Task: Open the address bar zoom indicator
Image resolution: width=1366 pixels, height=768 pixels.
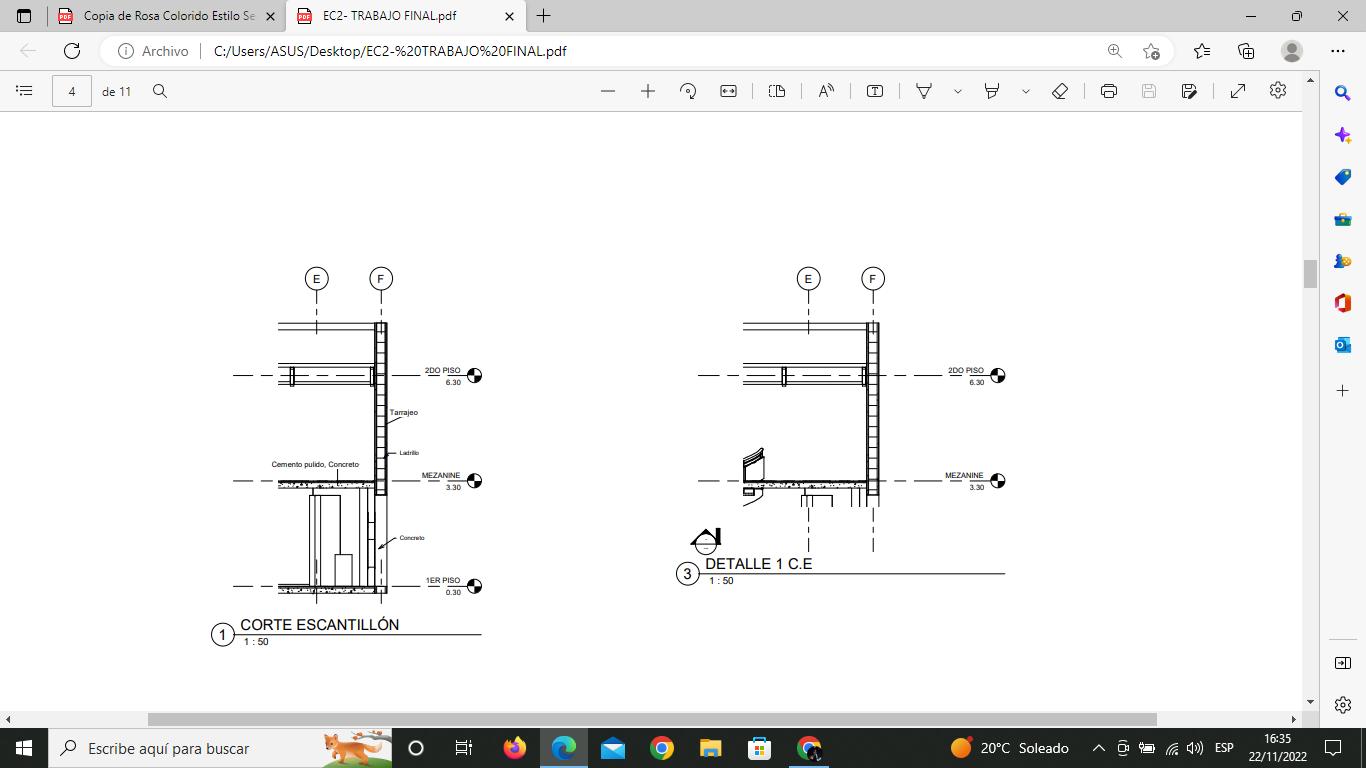Action: [1114, 51]
